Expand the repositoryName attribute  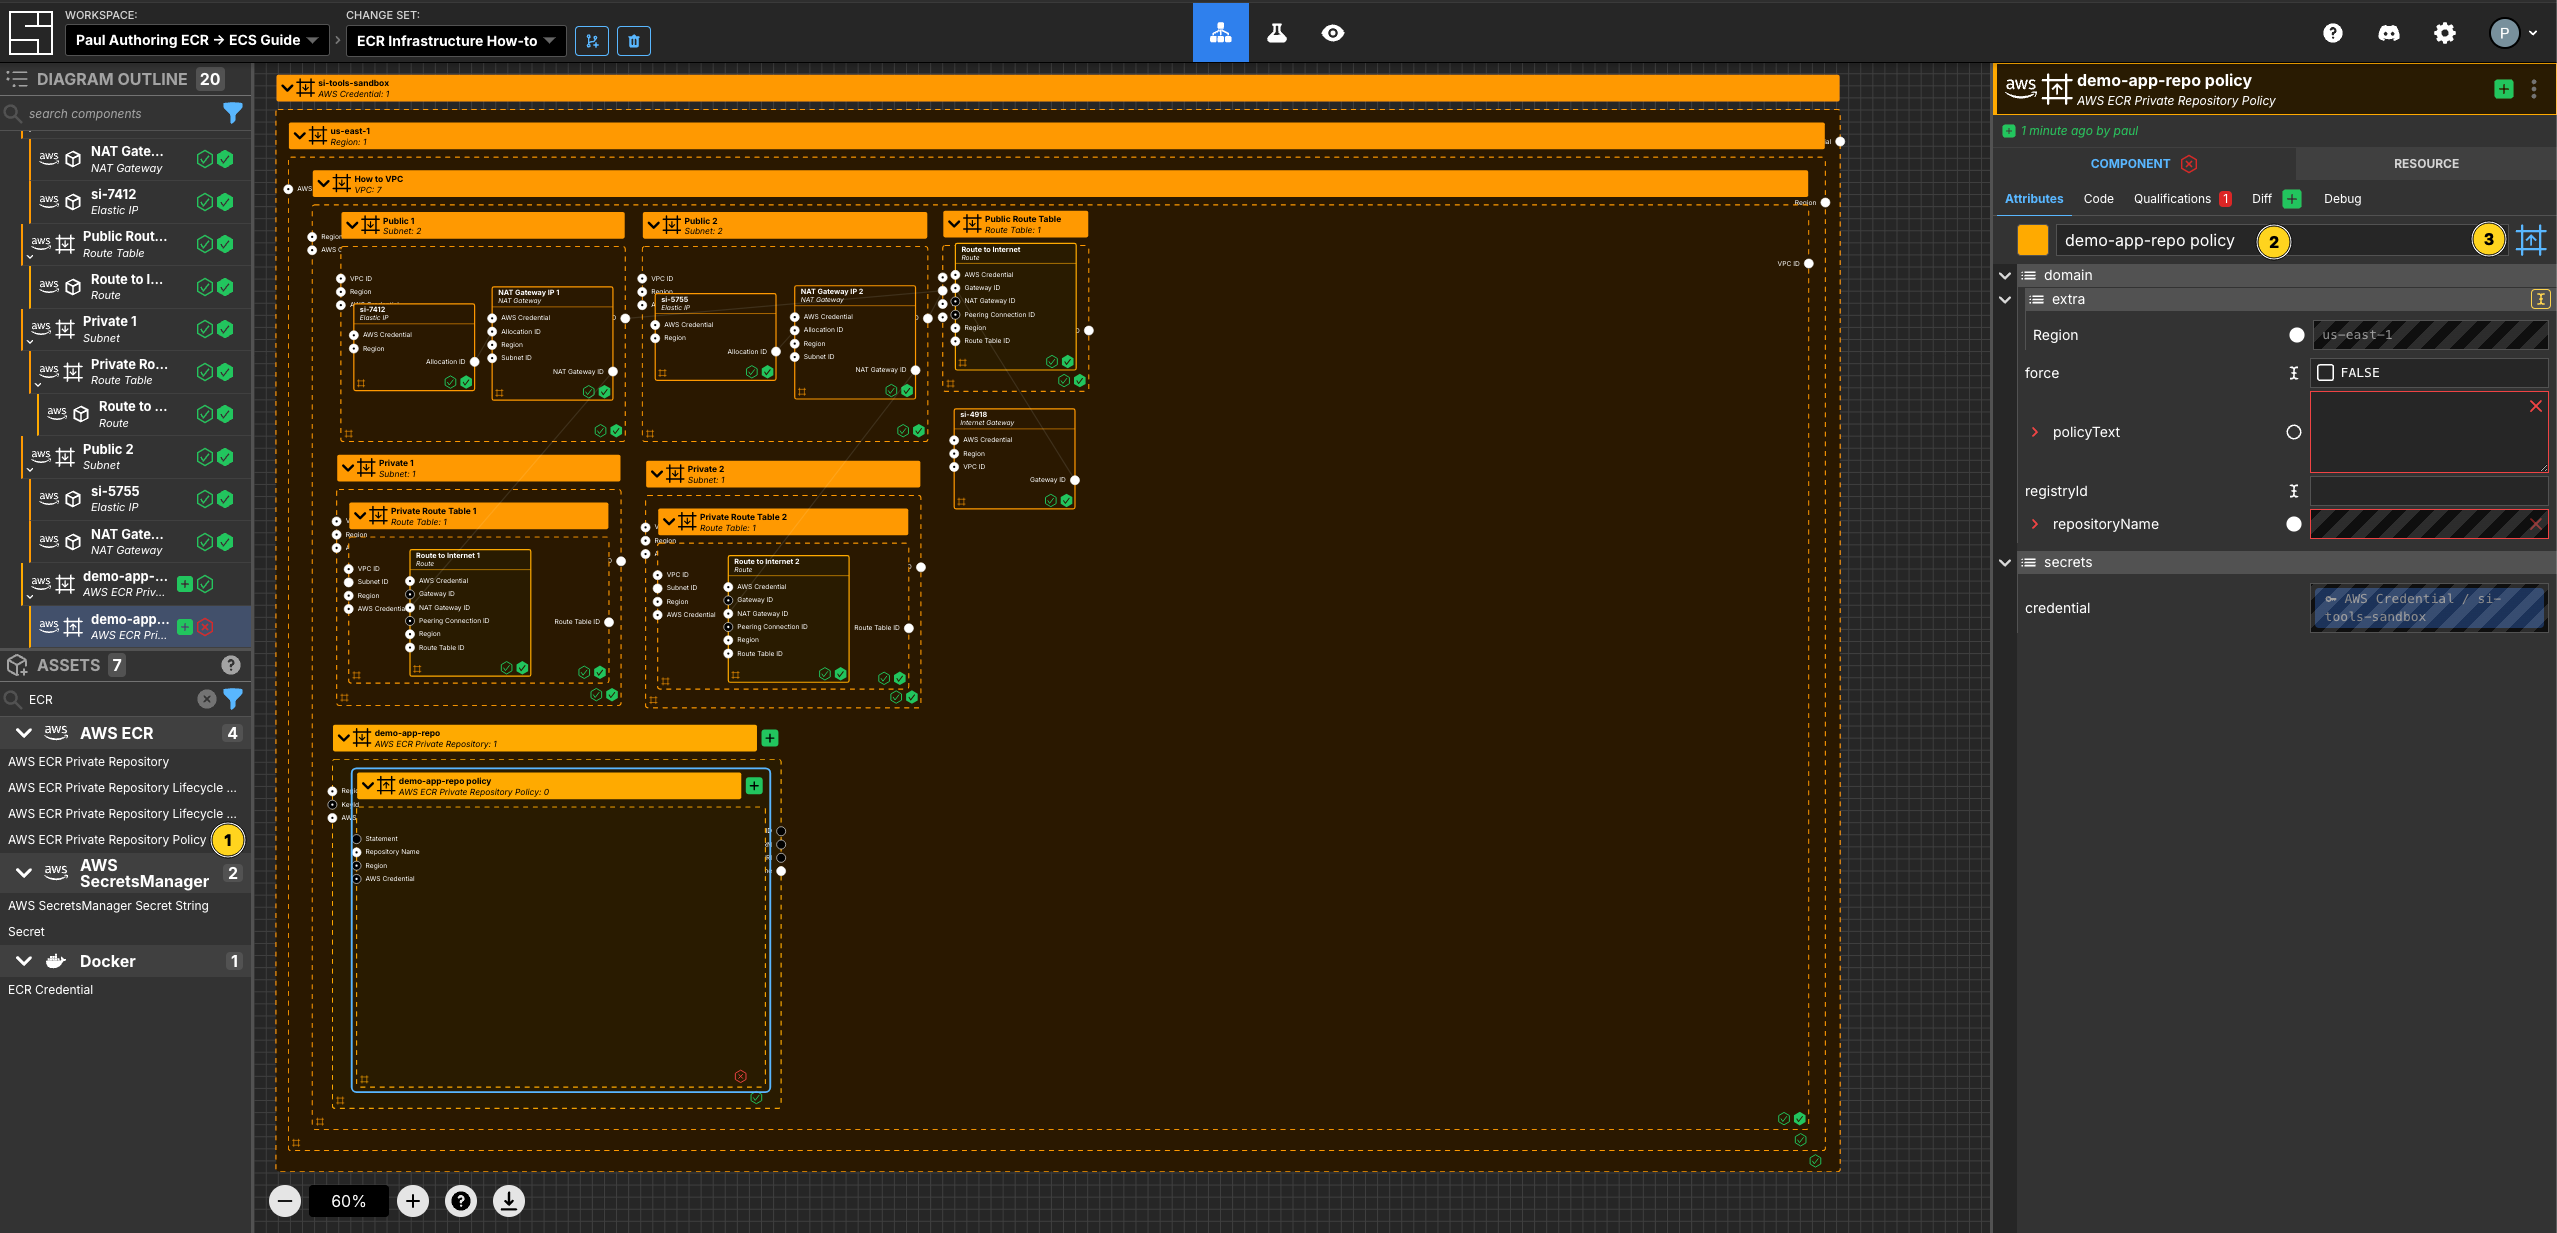pyautogui.click(x=2034, y=524)
